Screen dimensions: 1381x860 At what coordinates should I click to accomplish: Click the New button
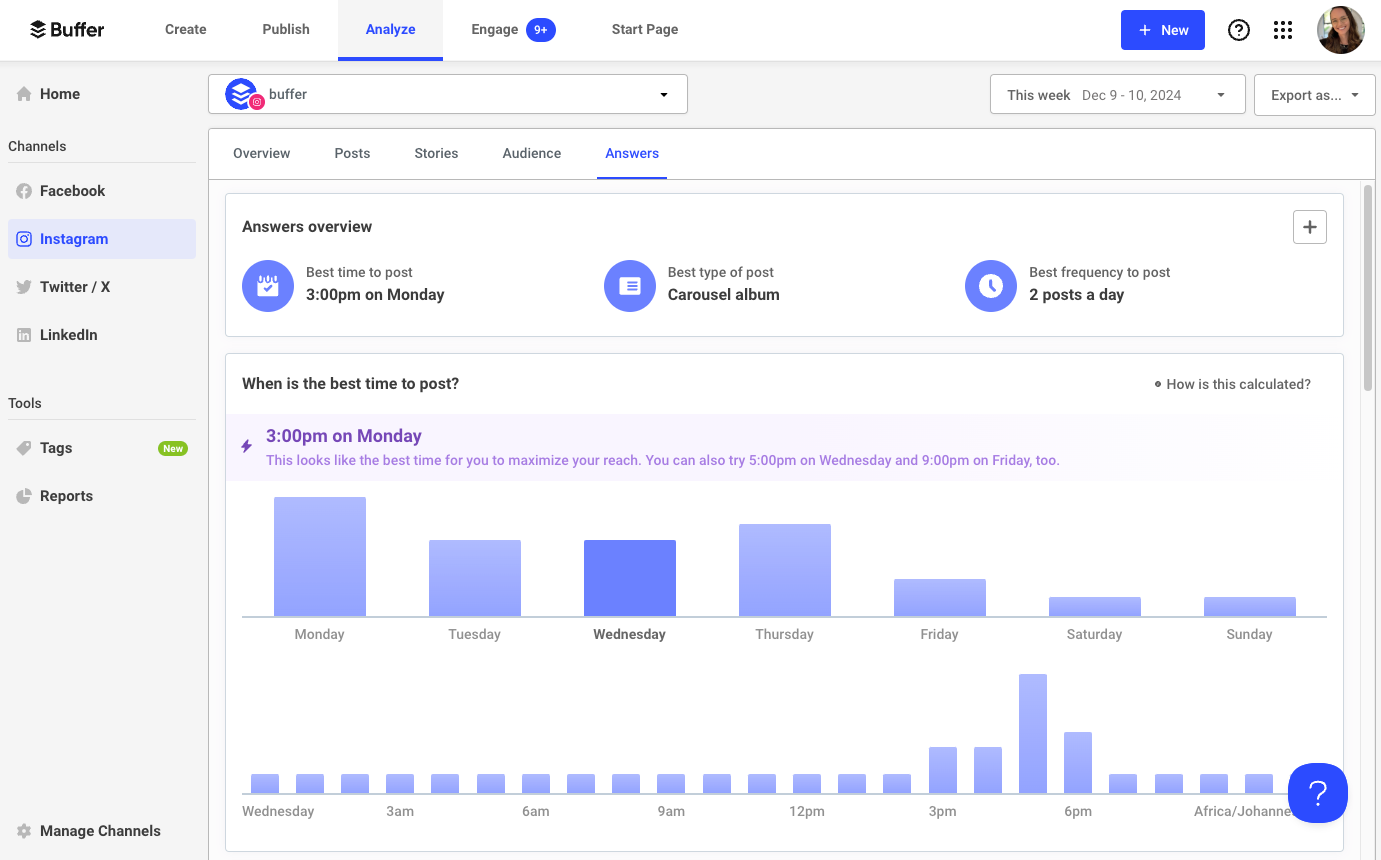pyautogui.click(x=1162, y=30)
